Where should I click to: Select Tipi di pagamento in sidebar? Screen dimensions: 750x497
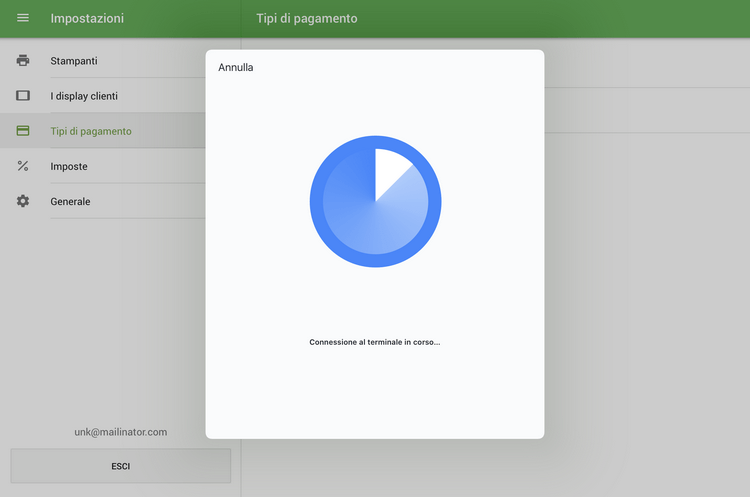[x=91, y=131]
